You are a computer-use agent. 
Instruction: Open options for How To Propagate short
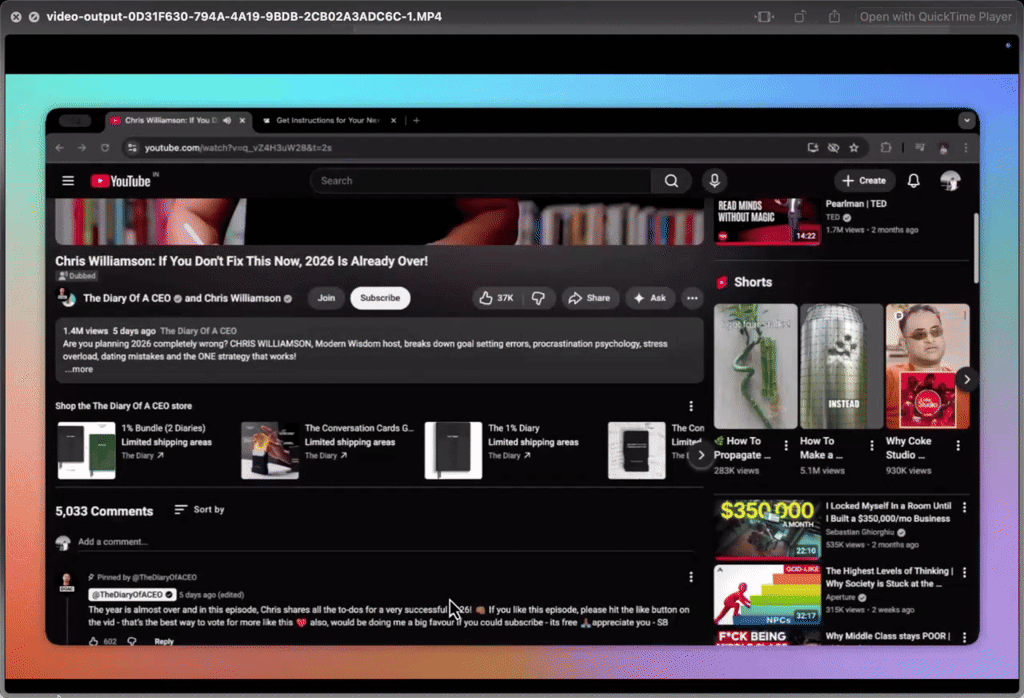coord(786,445)
